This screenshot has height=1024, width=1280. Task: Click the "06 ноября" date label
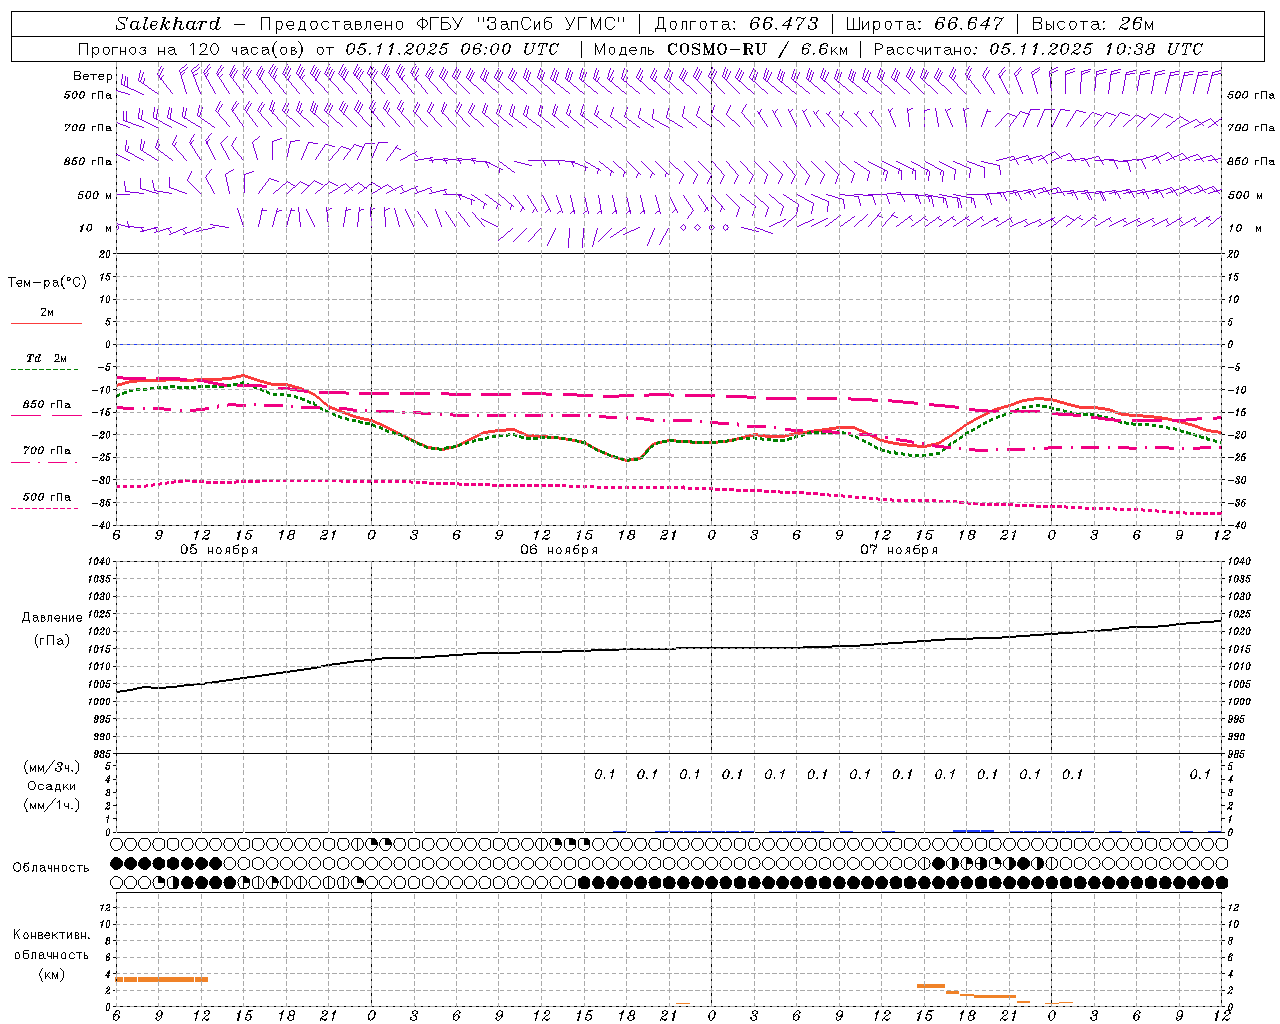559,550
